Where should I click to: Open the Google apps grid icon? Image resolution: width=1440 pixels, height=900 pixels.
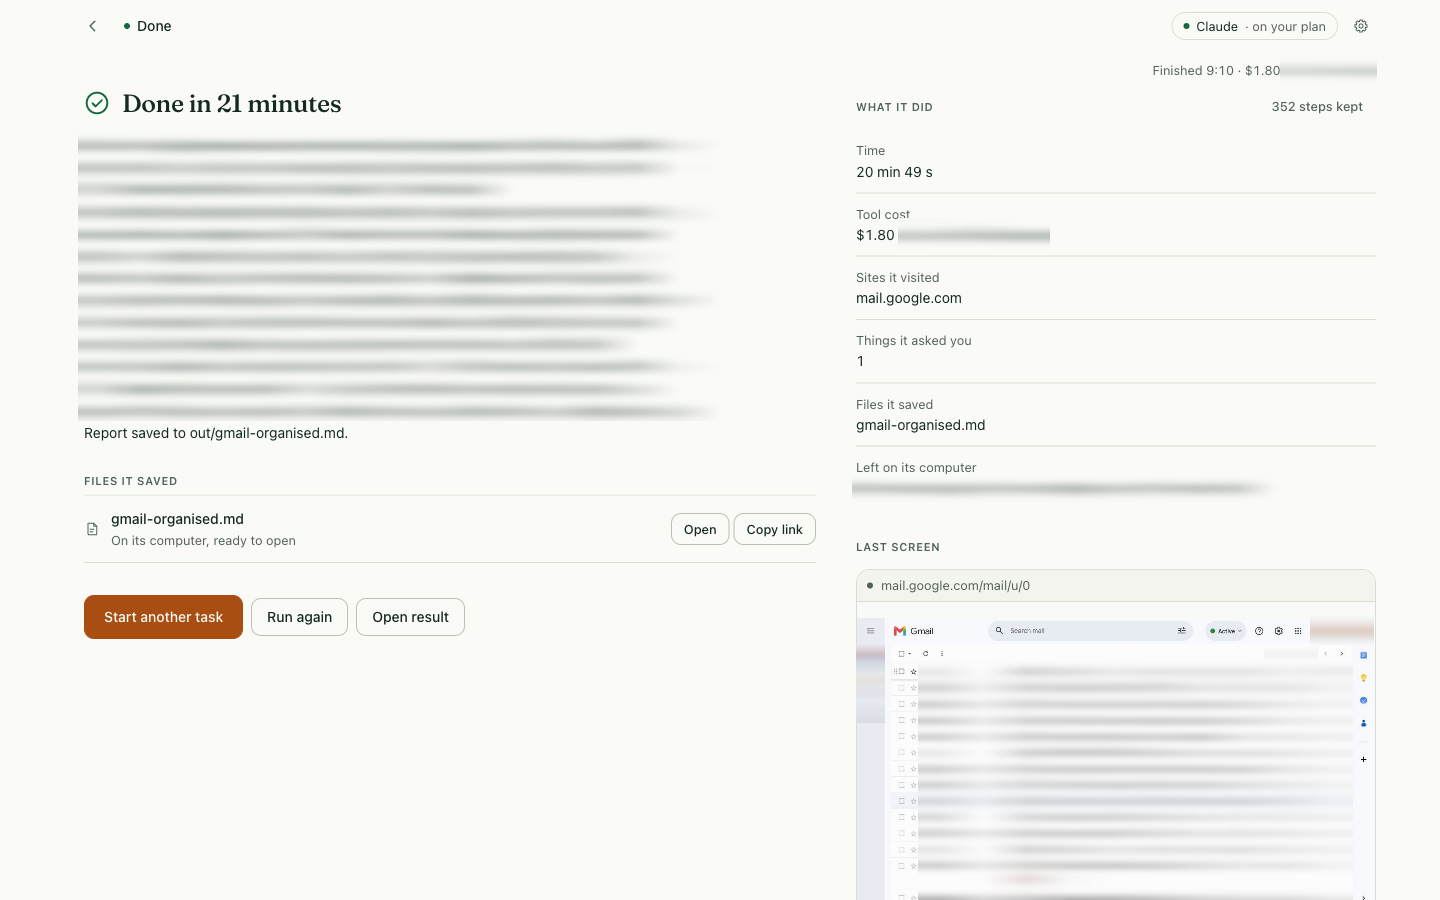pos(1298,631)
